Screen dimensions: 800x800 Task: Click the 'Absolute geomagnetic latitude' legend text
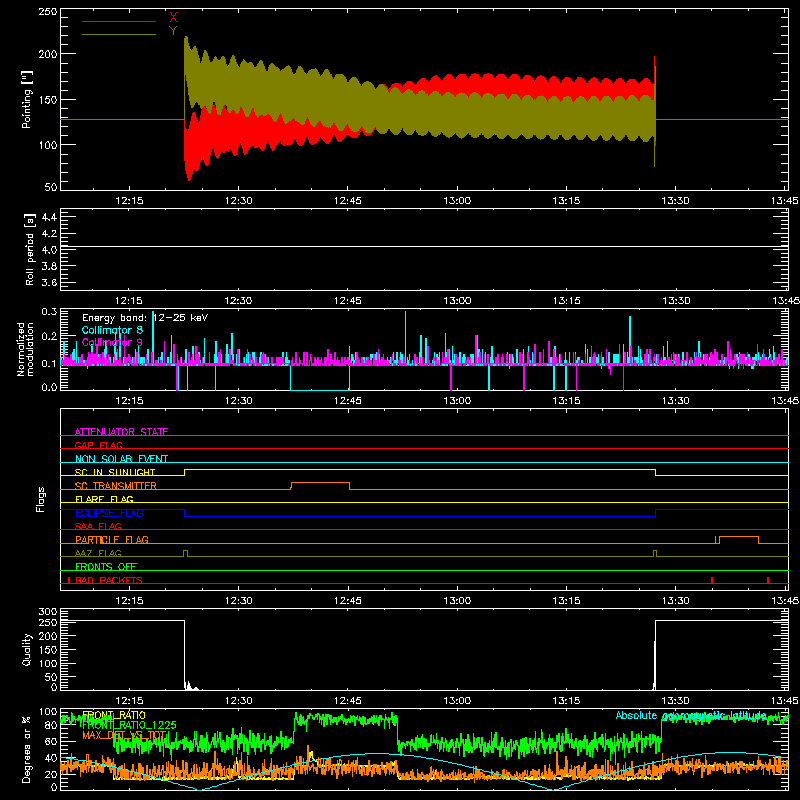pos(691,715)
